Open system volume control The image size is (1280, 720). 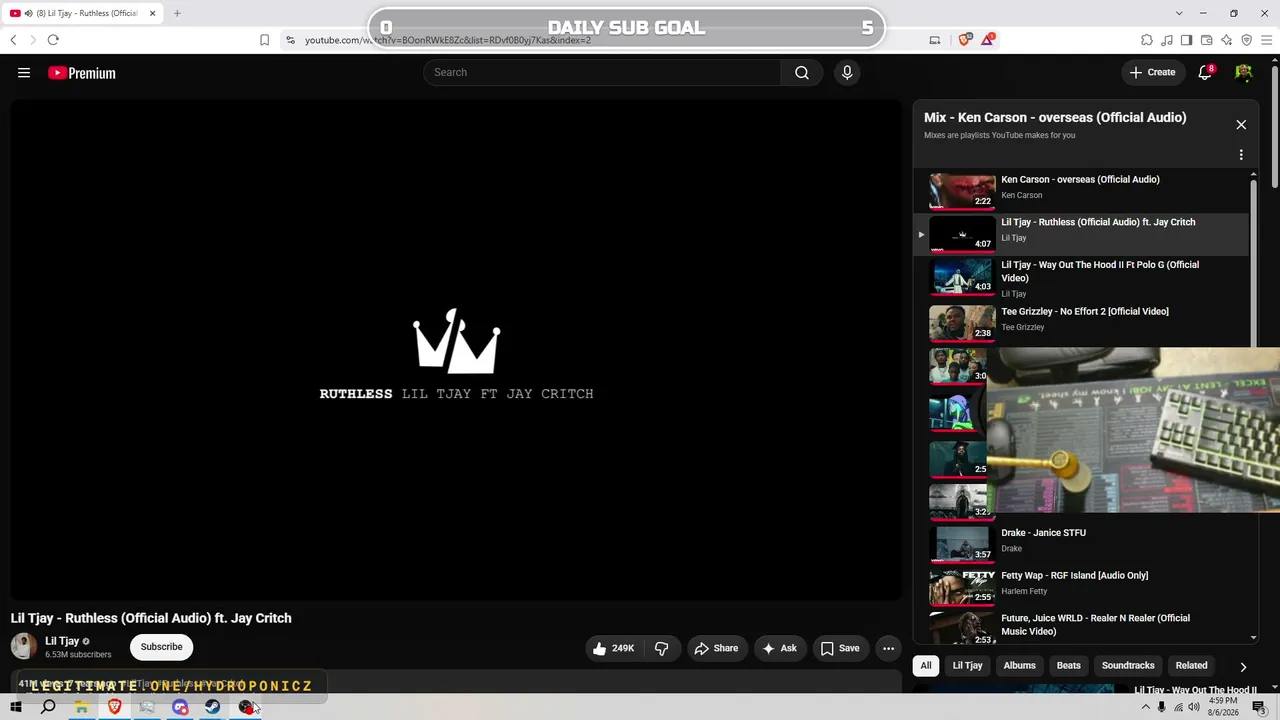[1194, 707]
